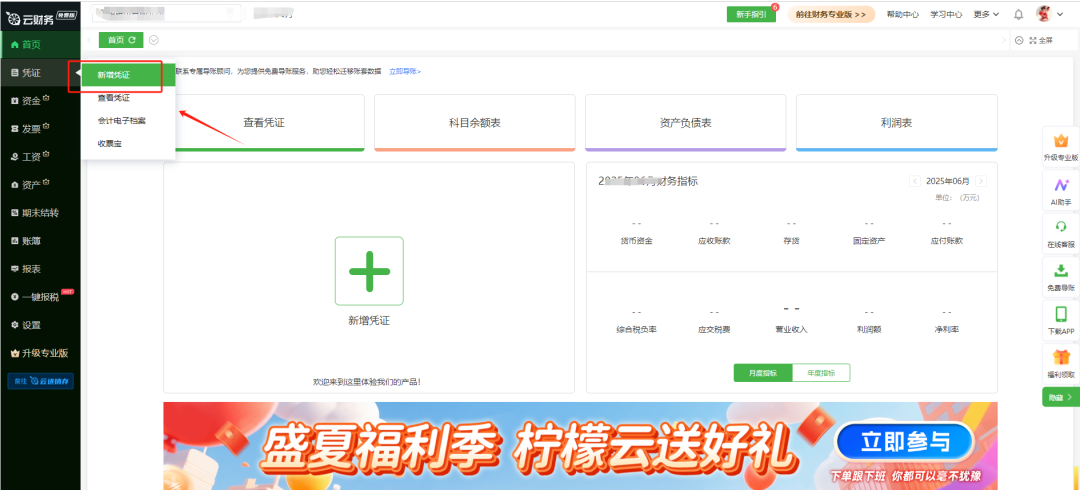Click 升级专业版 in the sidebar

pyautogui.click(x=40, y=353)
